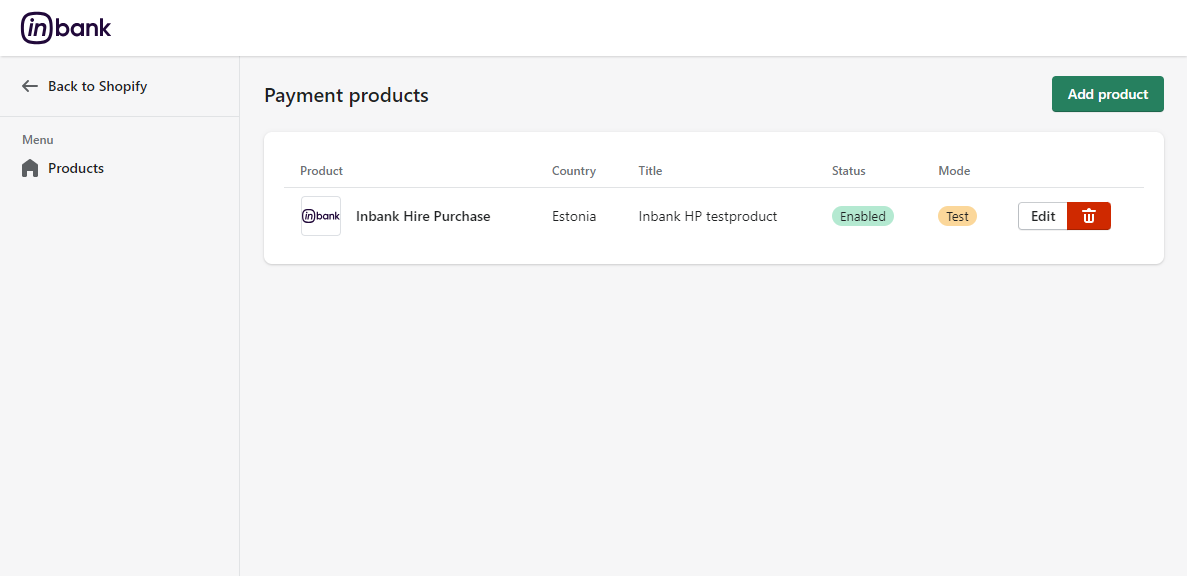Screen dimensions: 1187x576
Task: Click the Products home icon in sidebar
Action: click(30, 168)
